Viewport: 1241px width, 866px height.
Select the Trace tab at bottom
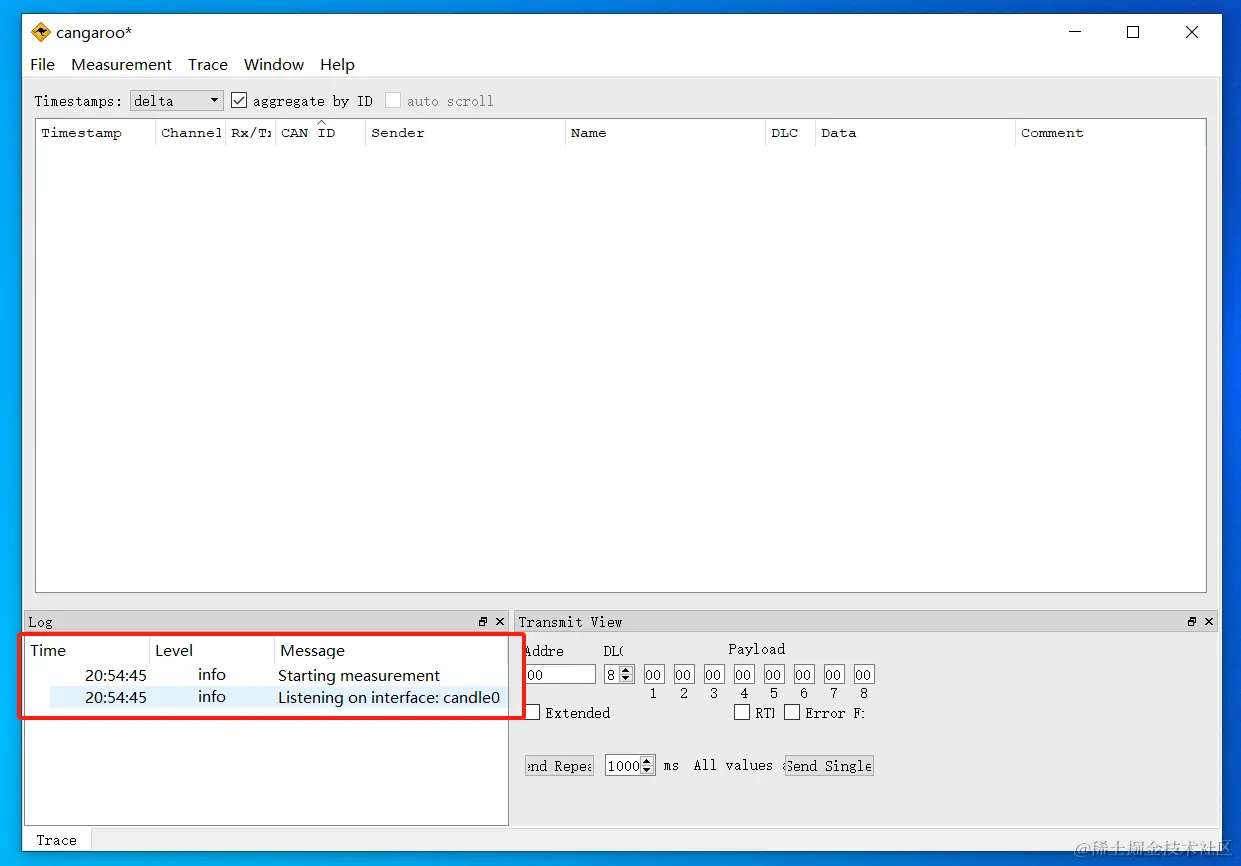click(57, 840)
